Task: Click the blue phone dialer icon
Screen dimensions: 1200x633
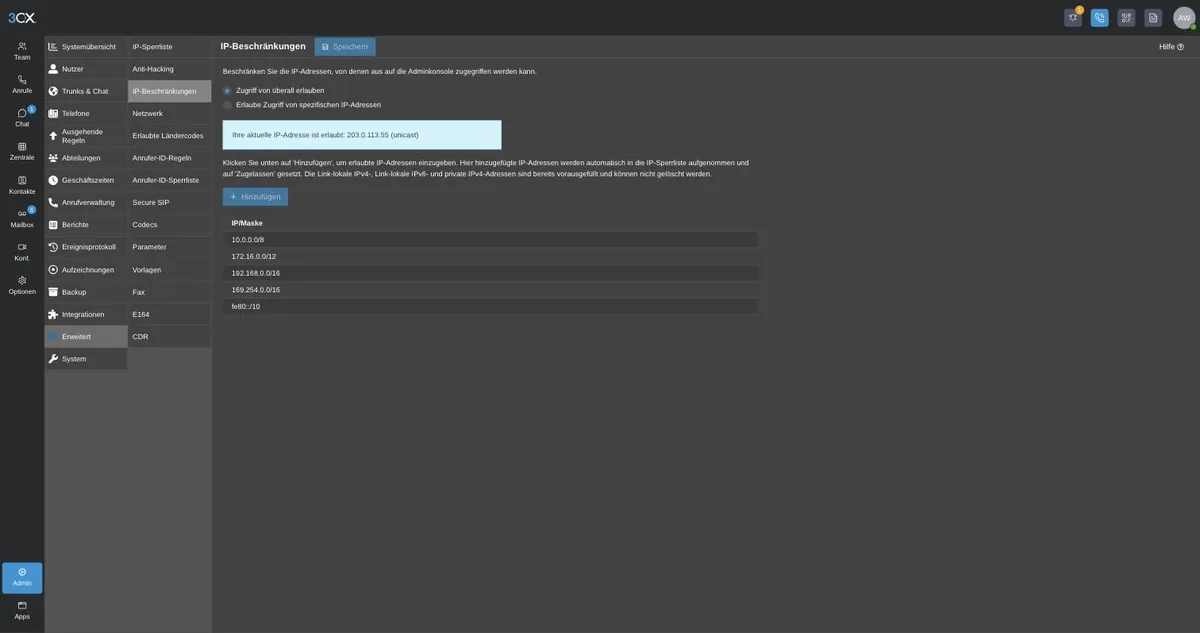Action: [1100, 18]
